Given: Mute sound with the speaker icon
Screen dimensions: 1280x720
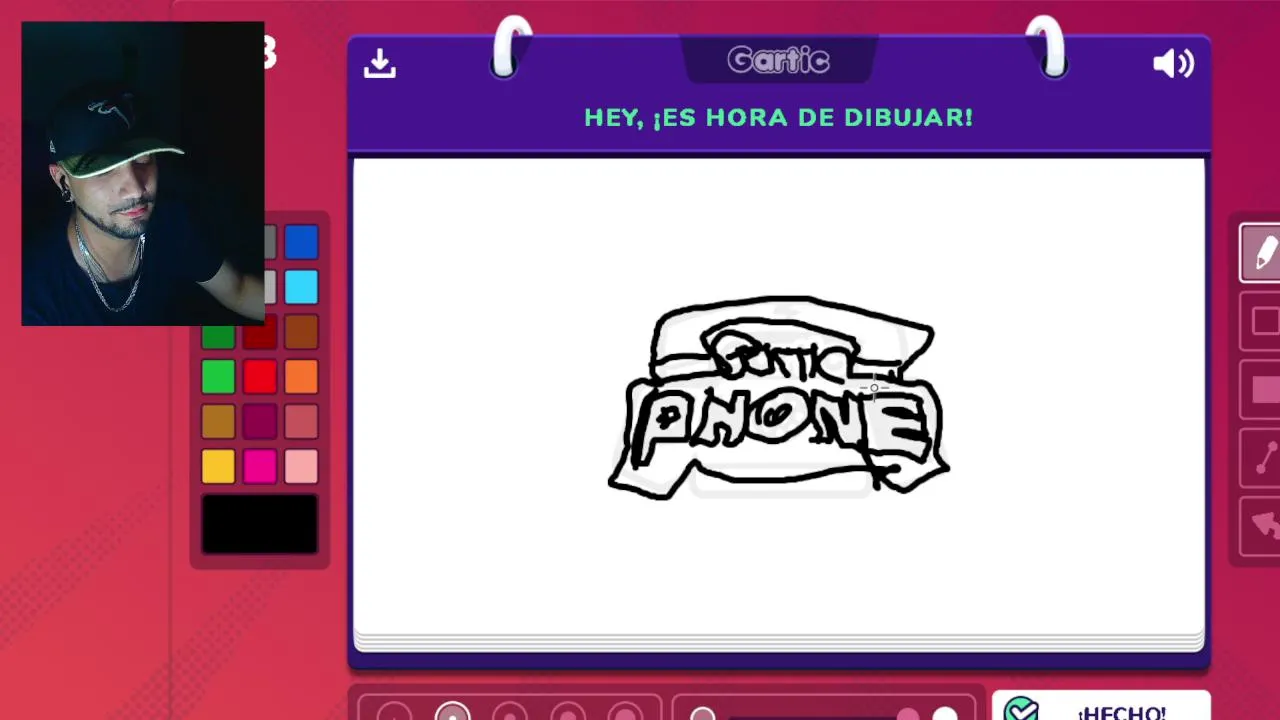Looking at the screenshot, I should [1173, 64].
